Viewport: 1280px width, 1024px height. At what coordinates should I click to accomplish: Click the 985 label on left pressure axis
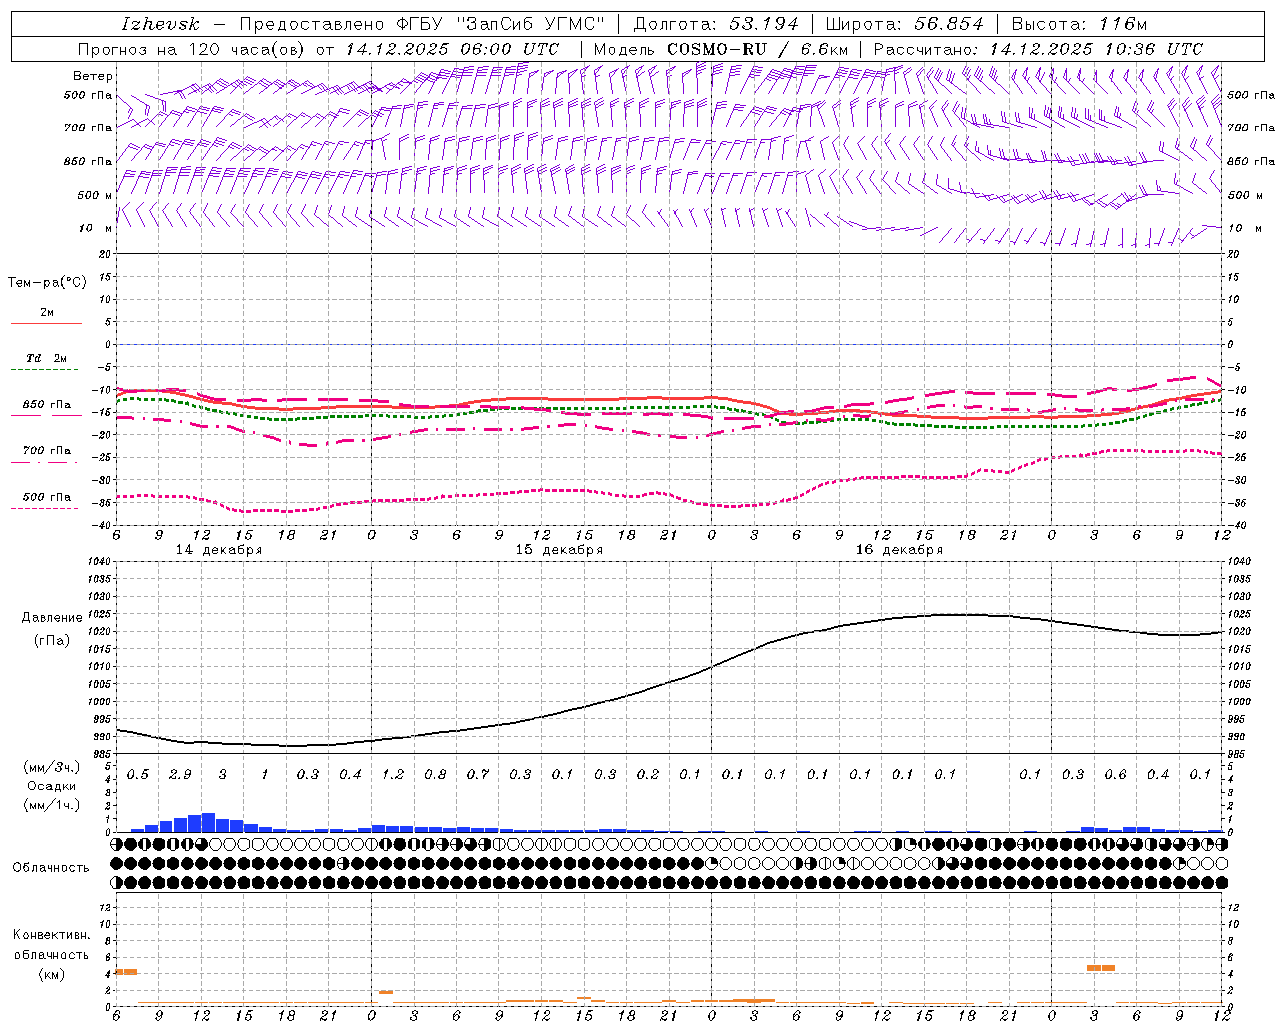(x=101, y=754)
